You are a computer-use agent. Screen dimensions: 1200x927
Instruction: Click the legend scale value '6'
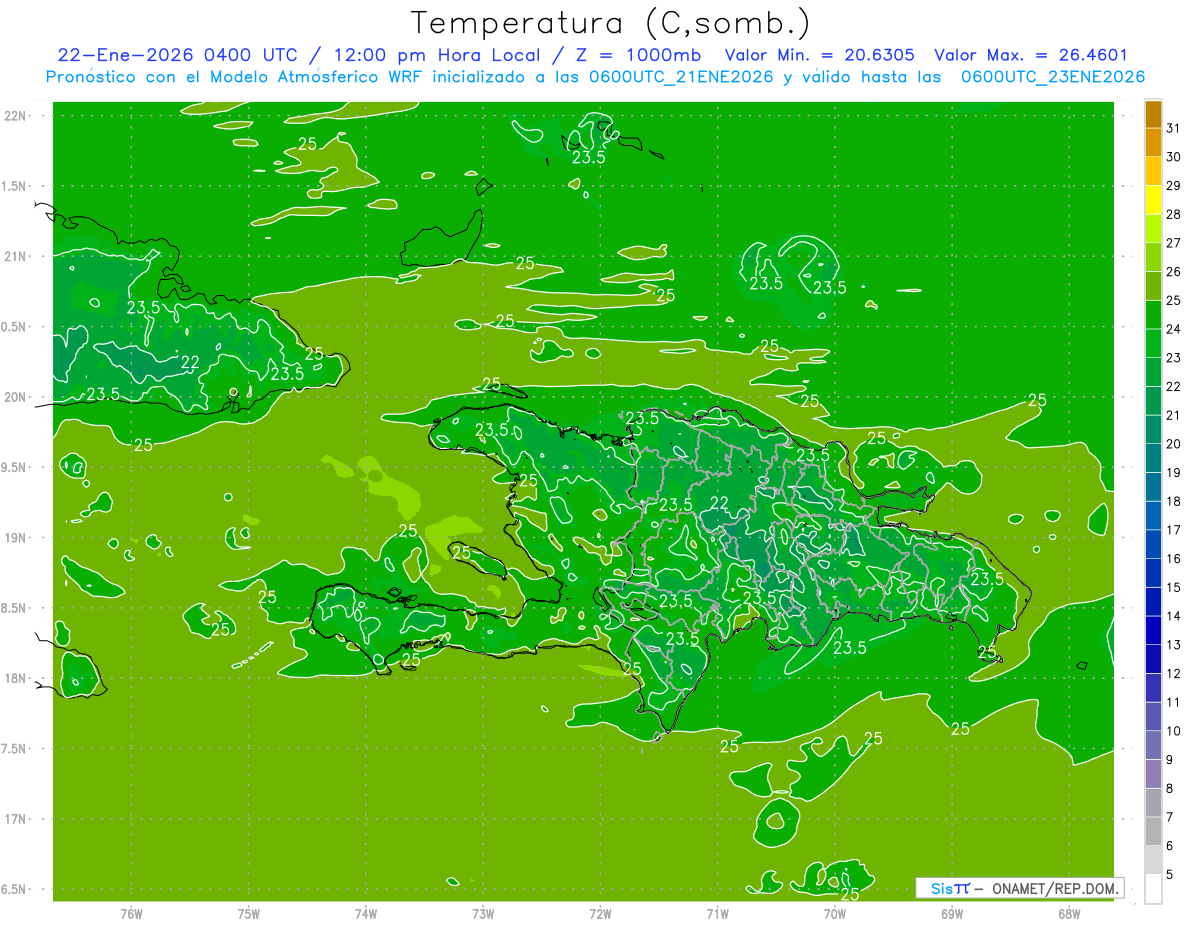point(1170,846)
